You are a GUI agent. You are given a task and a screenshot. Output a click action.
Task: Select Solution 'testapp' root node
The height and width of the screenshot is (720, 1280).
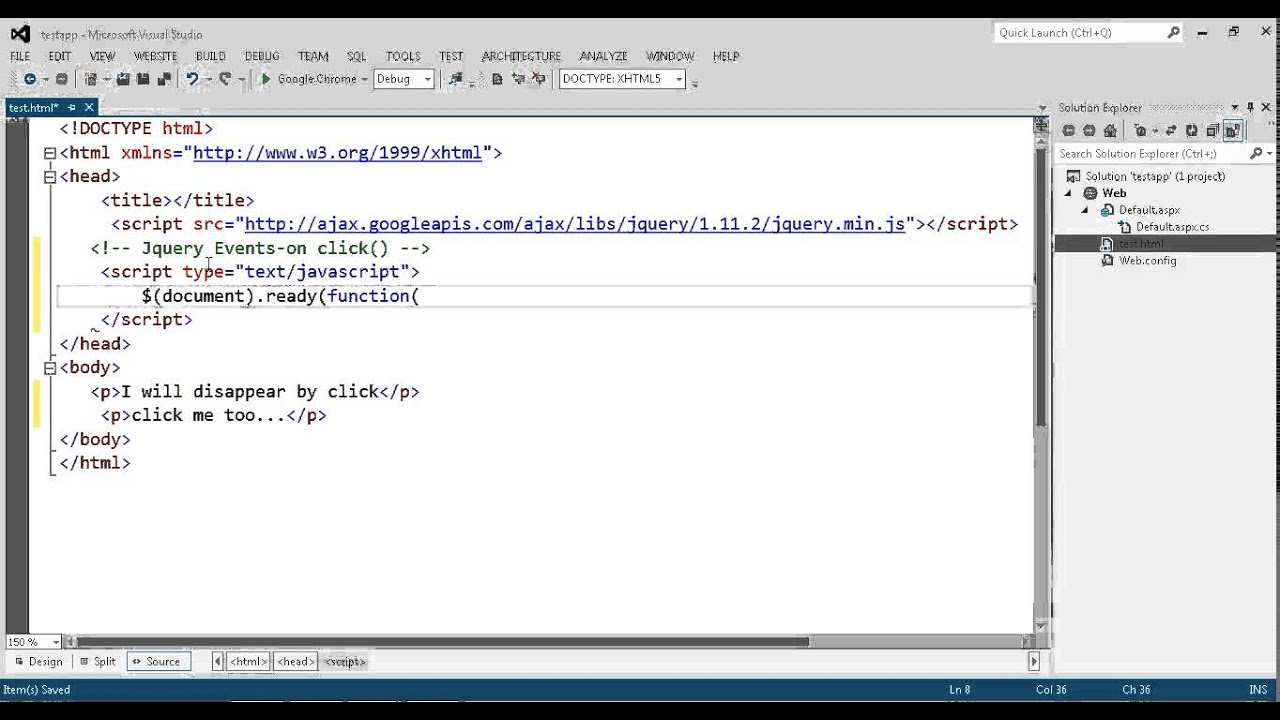[x=1155, y=176]
